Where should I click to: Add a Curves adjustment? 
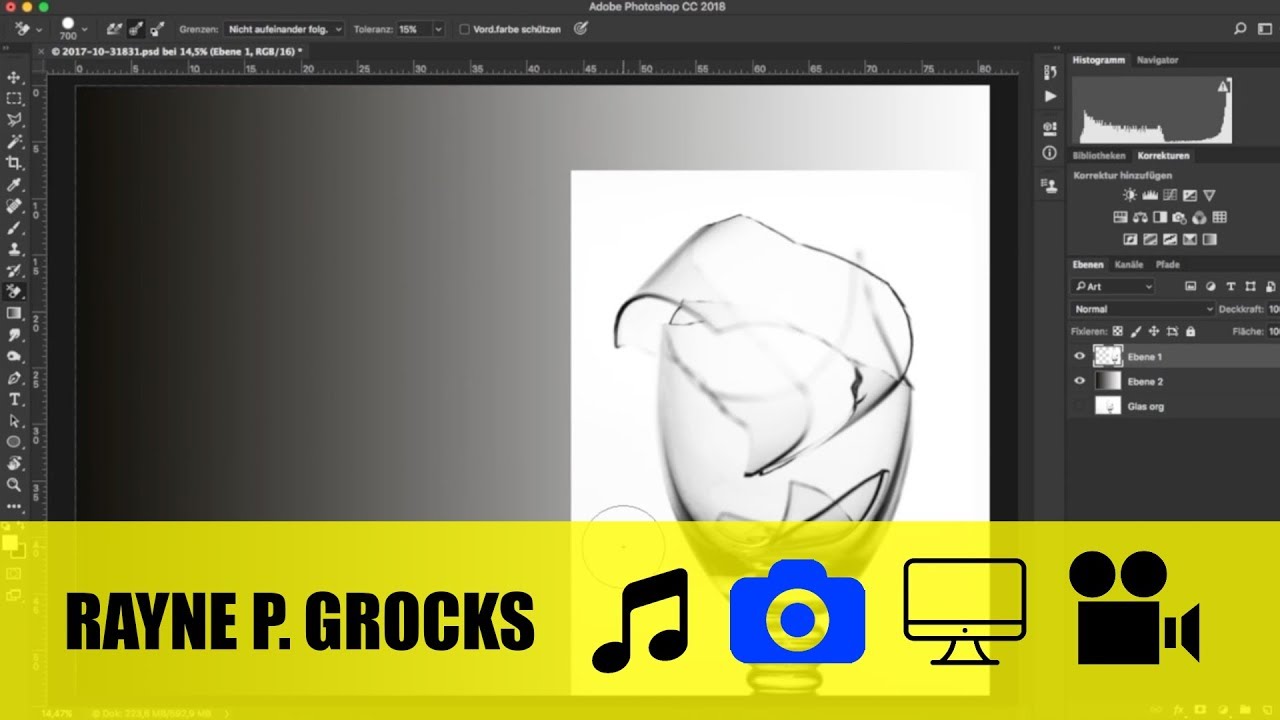[1169, 195]
